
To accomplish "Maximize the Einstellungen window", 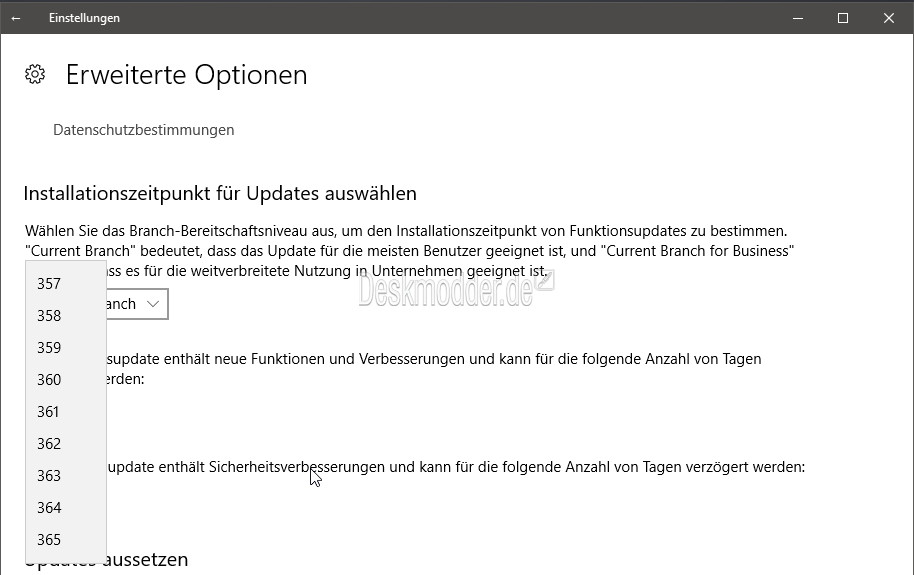I will point(843,18).
